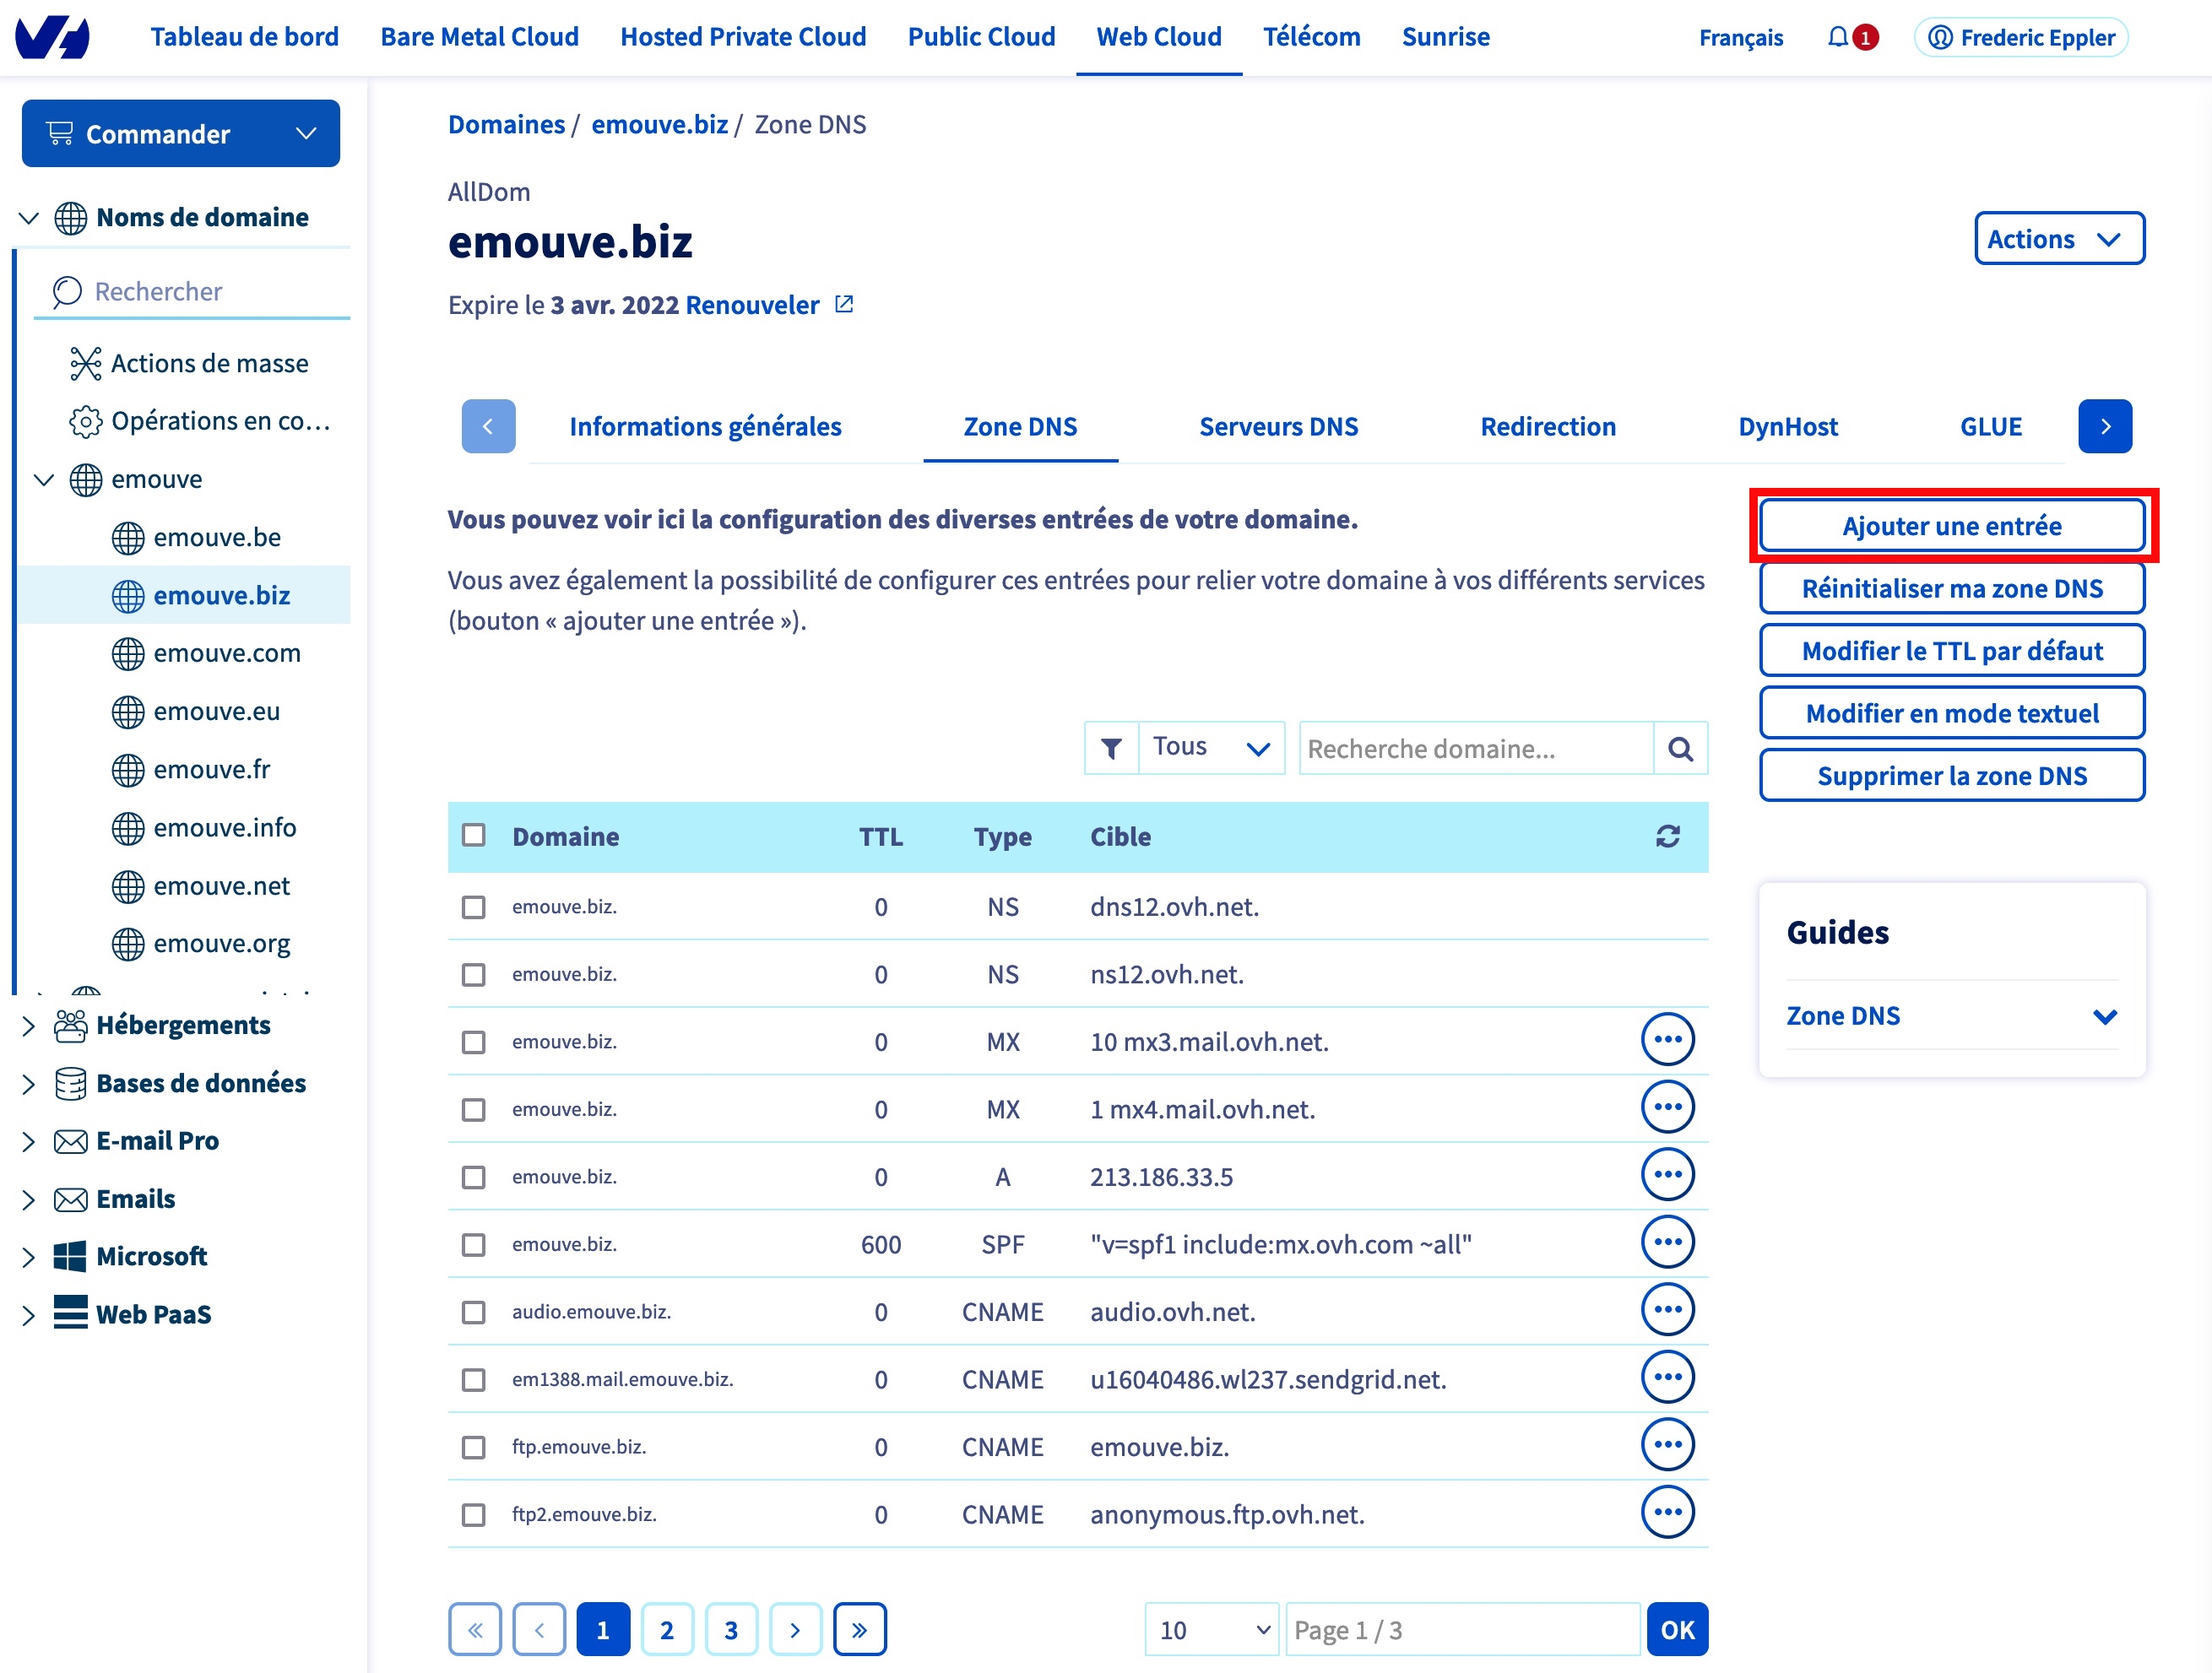
Task: Click Ajouter une entrée button
Action: [x=1951, y=526]
